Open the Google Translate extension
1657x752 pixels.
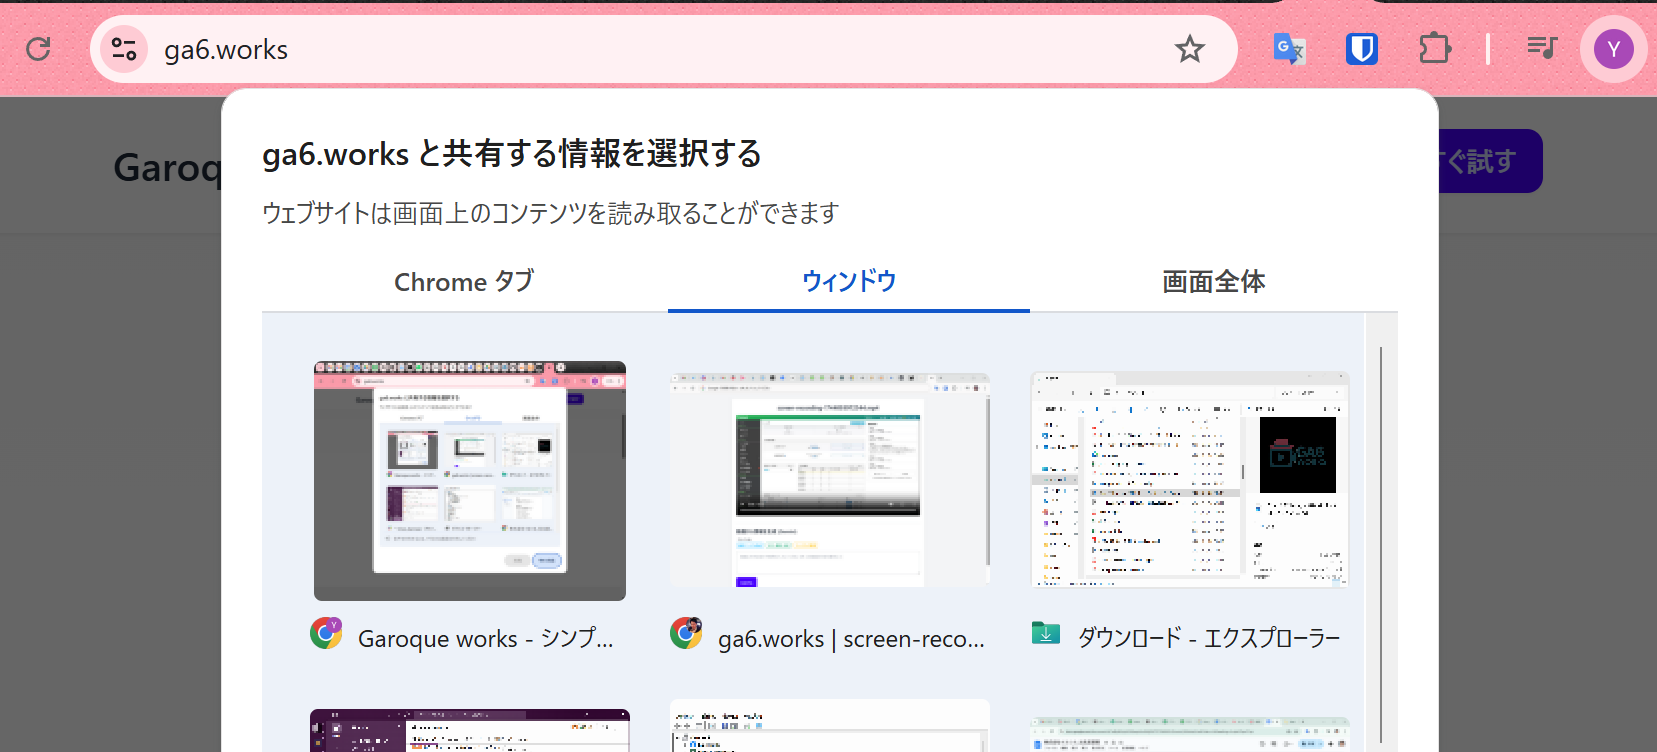point(1288,49)
